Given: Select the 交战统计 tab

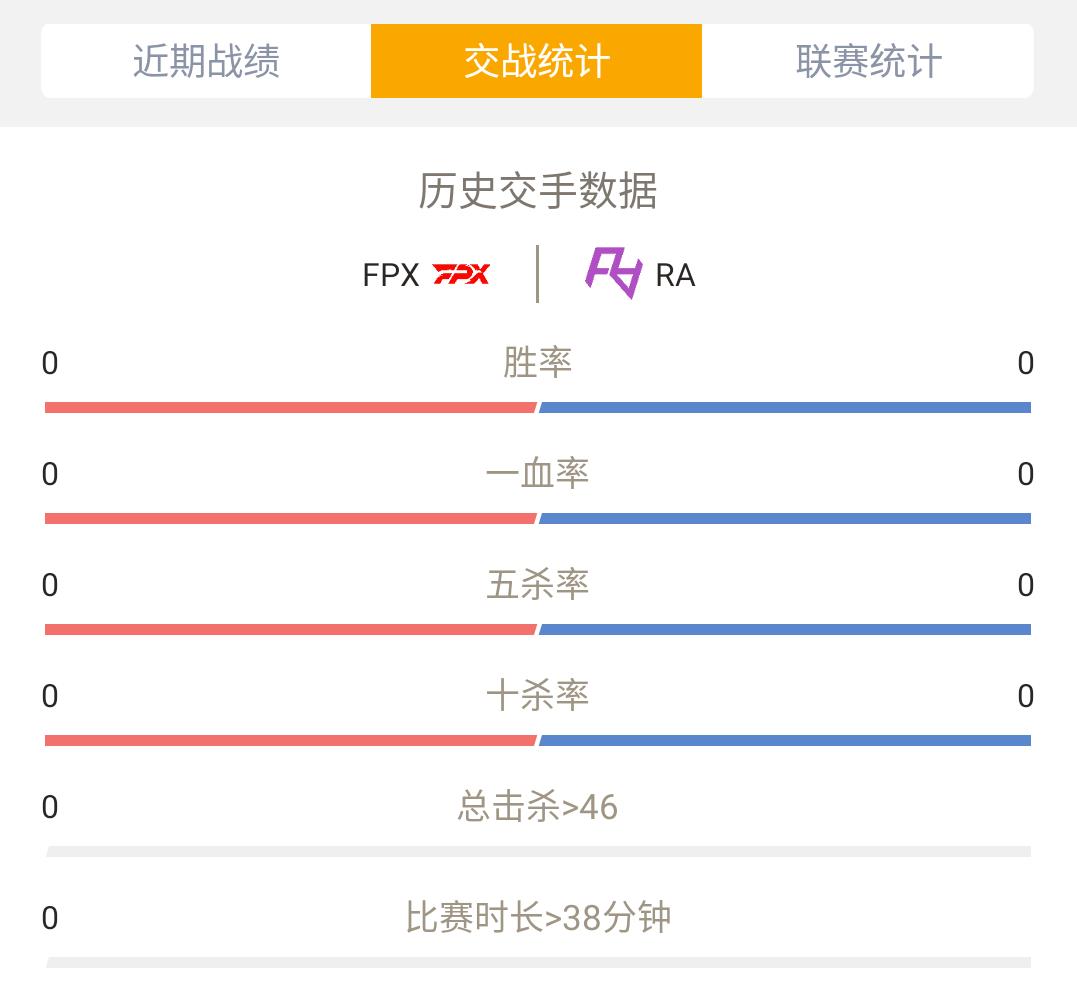Looking at the screenshot, I should coord(536,61).
